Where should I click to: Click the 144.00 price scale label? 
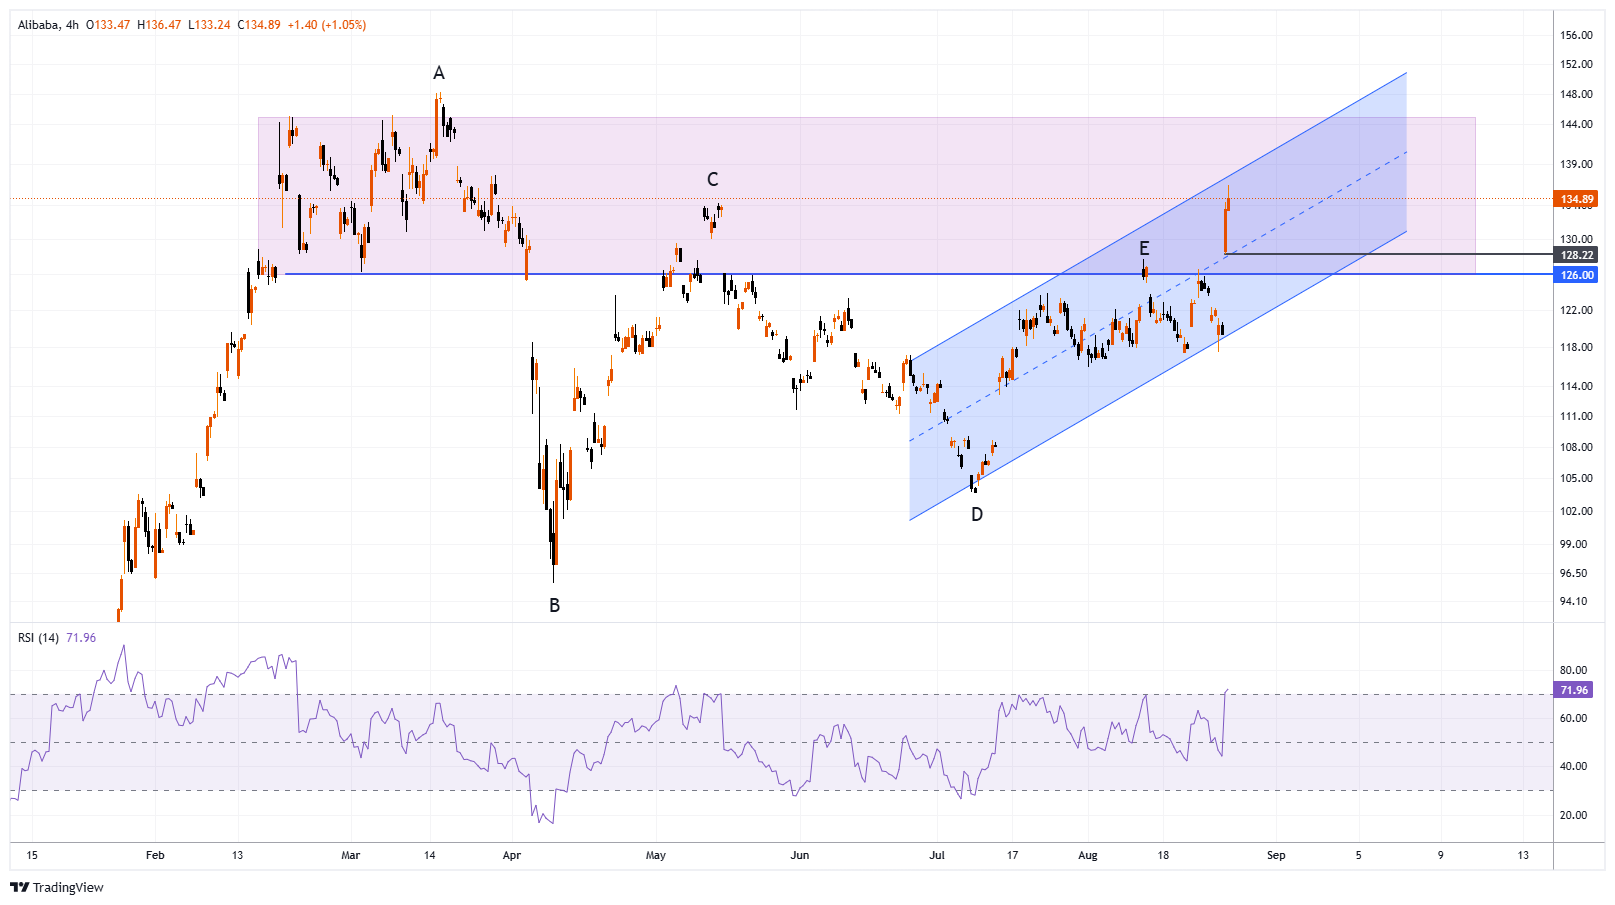pos(1576,124)
